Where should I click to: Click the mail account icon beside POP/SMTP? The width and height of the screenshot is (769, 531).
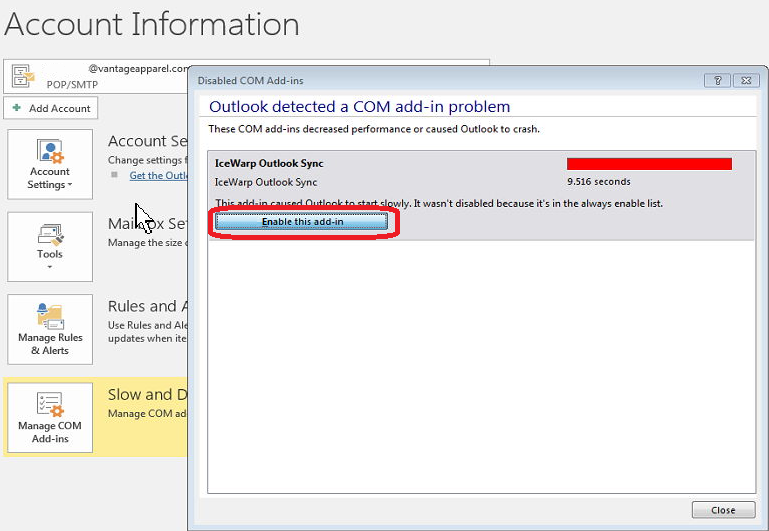coord(23,76)
